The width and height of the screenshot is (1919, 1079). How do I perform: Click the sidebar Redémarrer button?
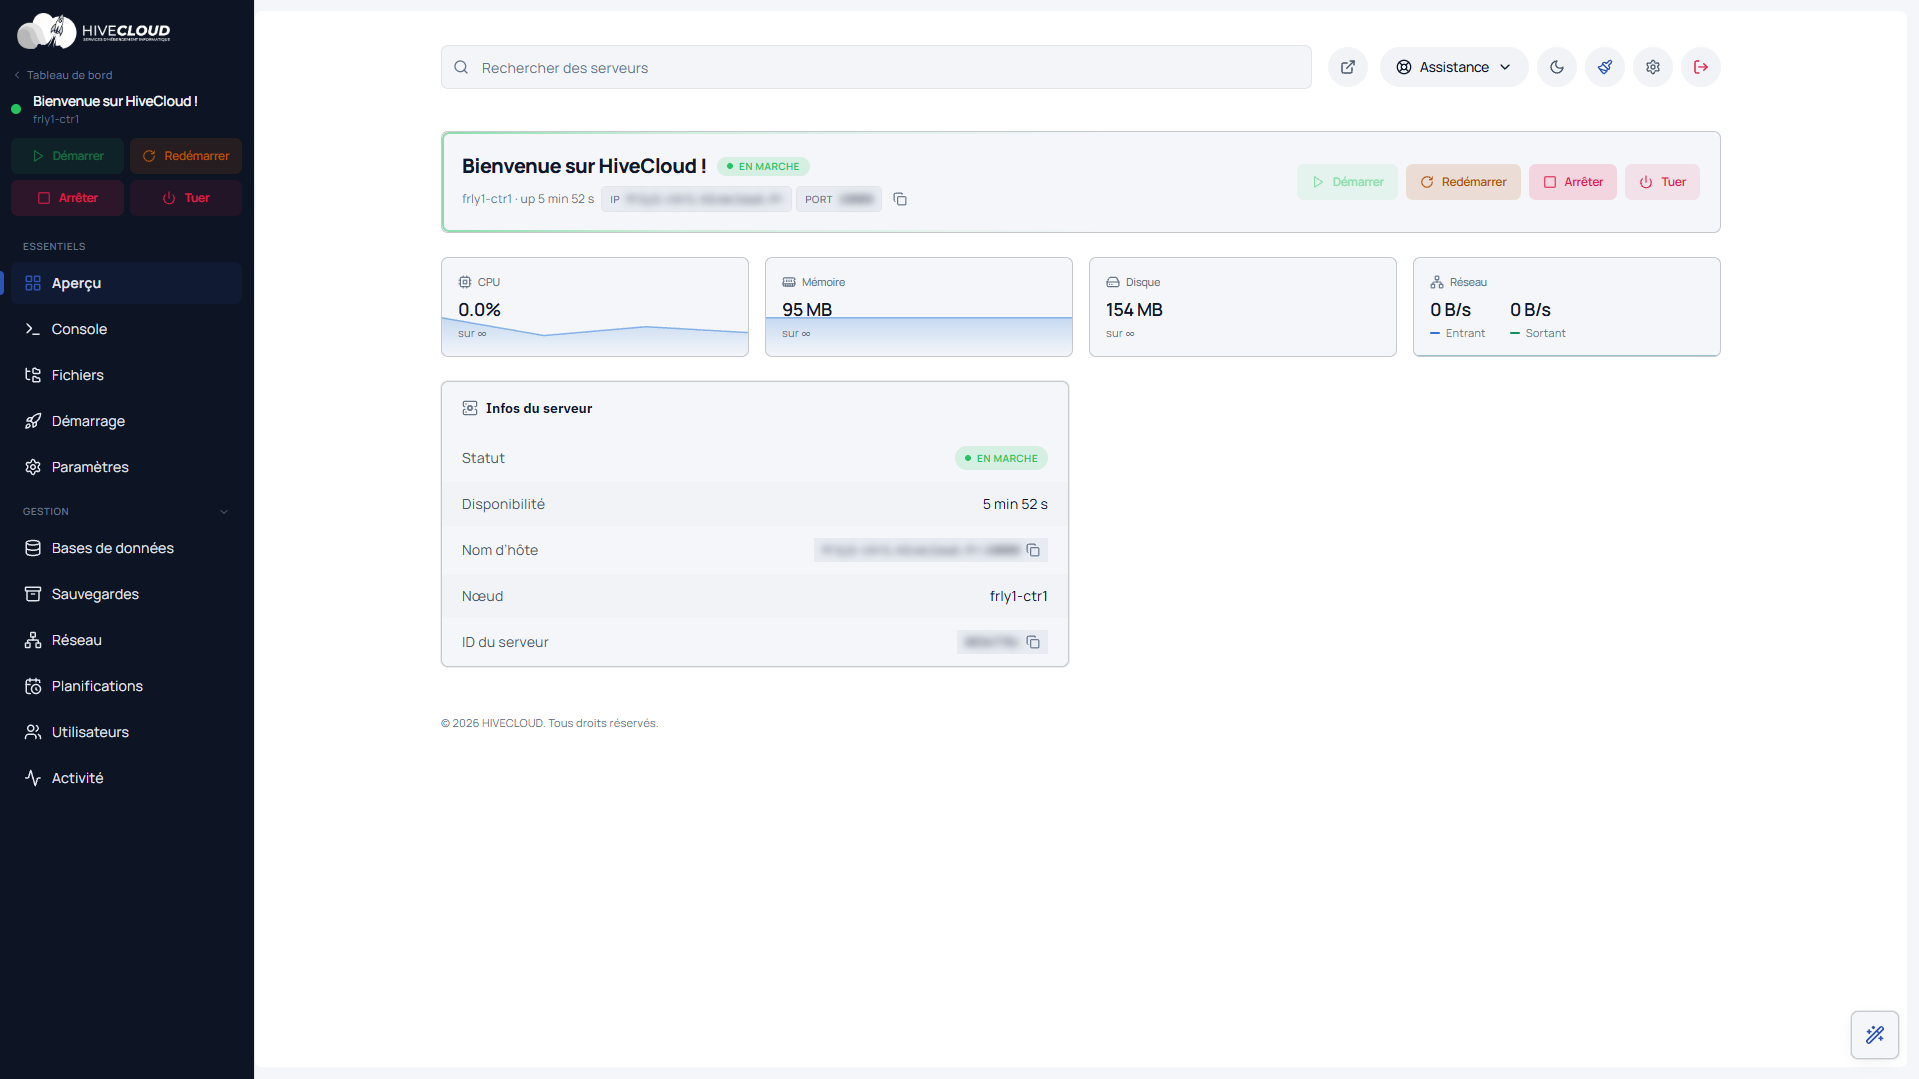tap(186, 156)
